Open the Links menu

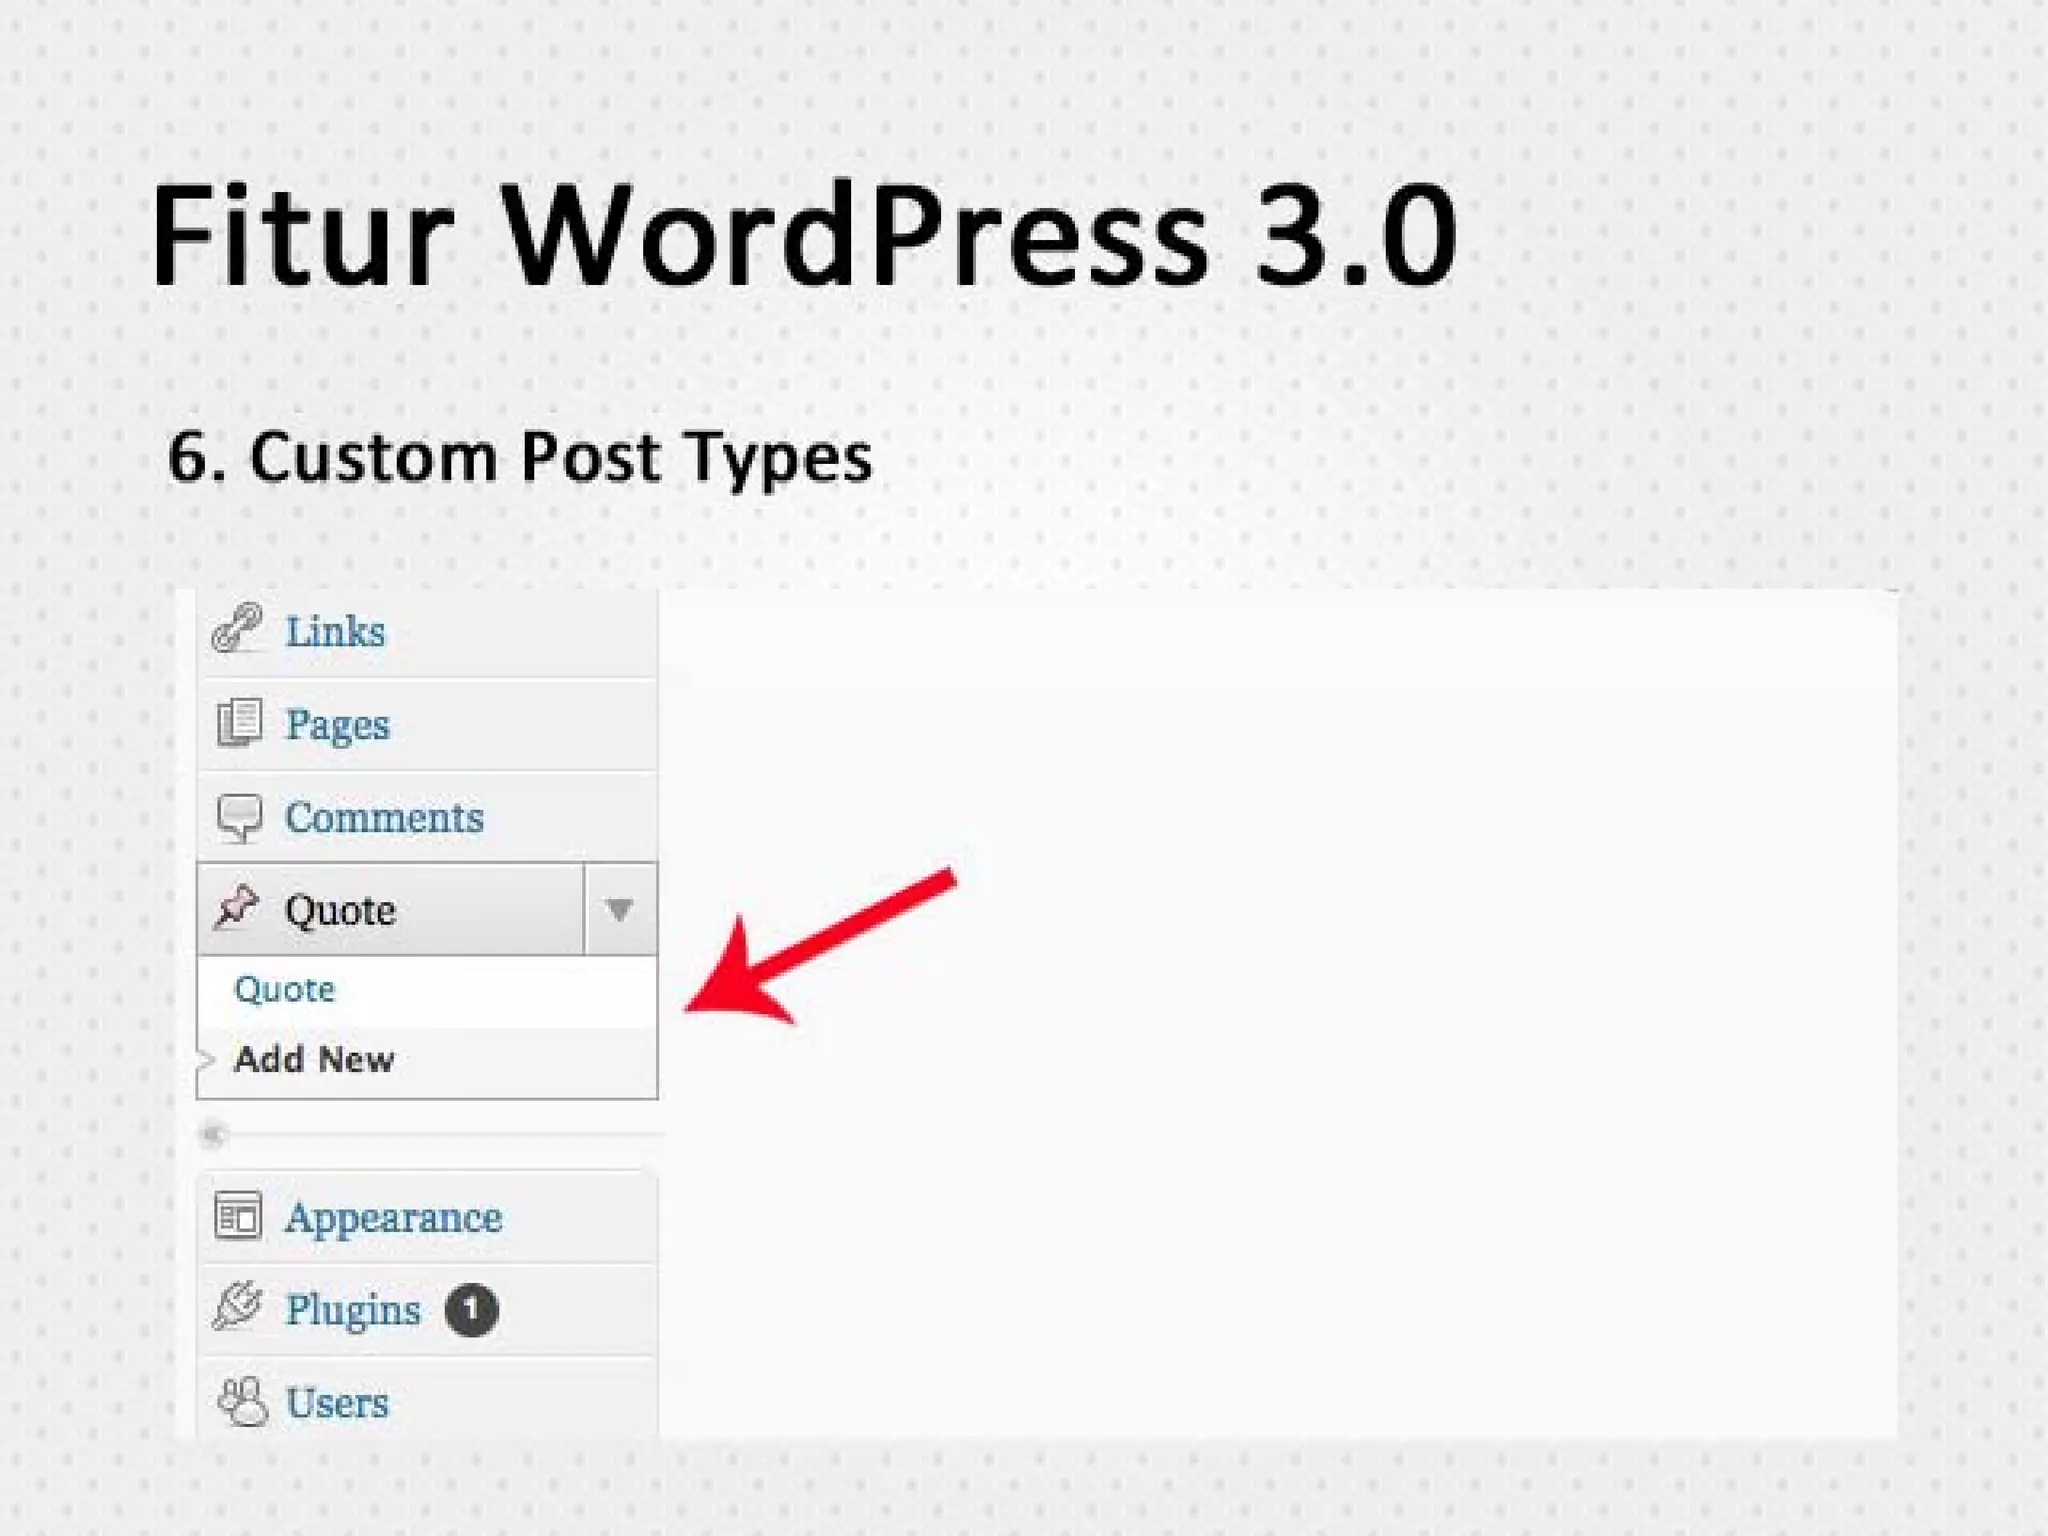click(x=335, y=632)
